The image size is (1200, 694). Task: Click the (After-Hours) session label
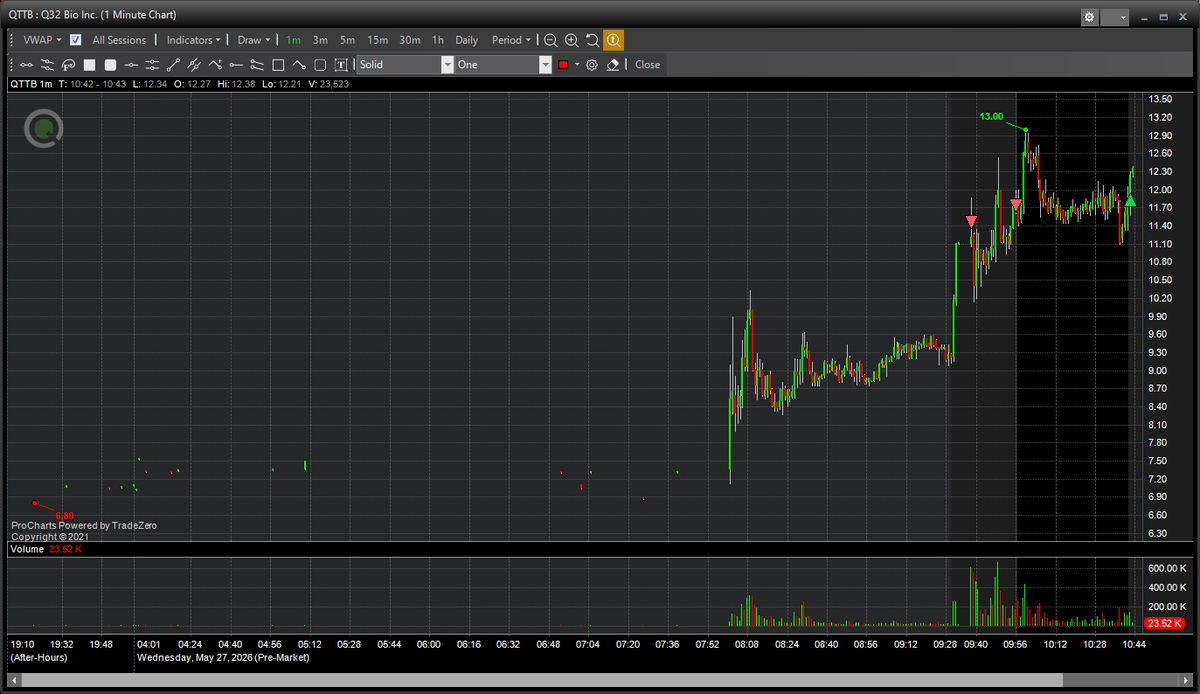[x=41, y=658]
